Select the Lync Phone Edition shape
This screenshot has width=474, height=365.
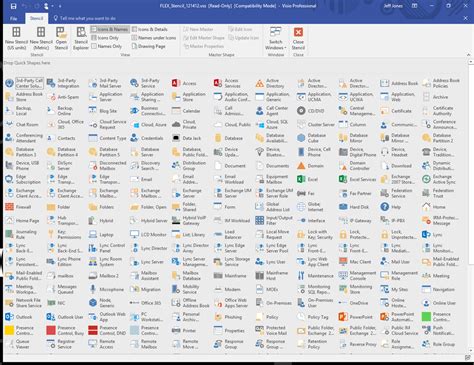[x=64, y=262]
